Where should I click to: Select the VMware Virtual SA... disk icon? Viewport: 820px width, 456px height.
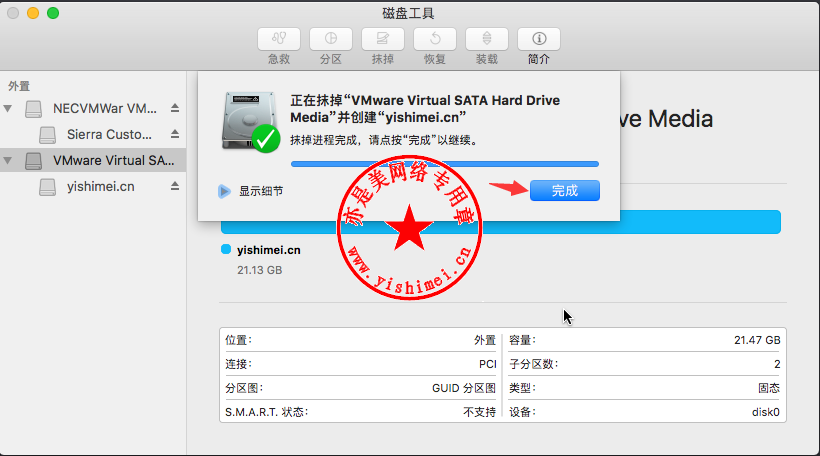33,161
